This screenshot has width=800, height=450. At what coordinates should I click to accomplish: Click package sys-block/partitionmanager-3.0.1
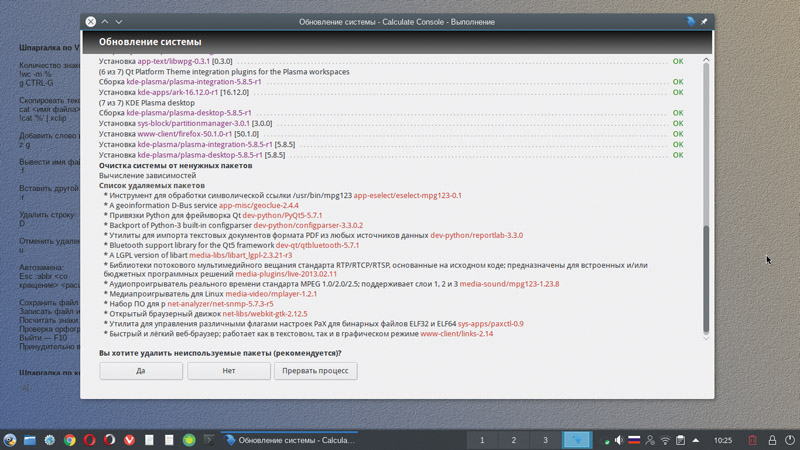point(193,123)
